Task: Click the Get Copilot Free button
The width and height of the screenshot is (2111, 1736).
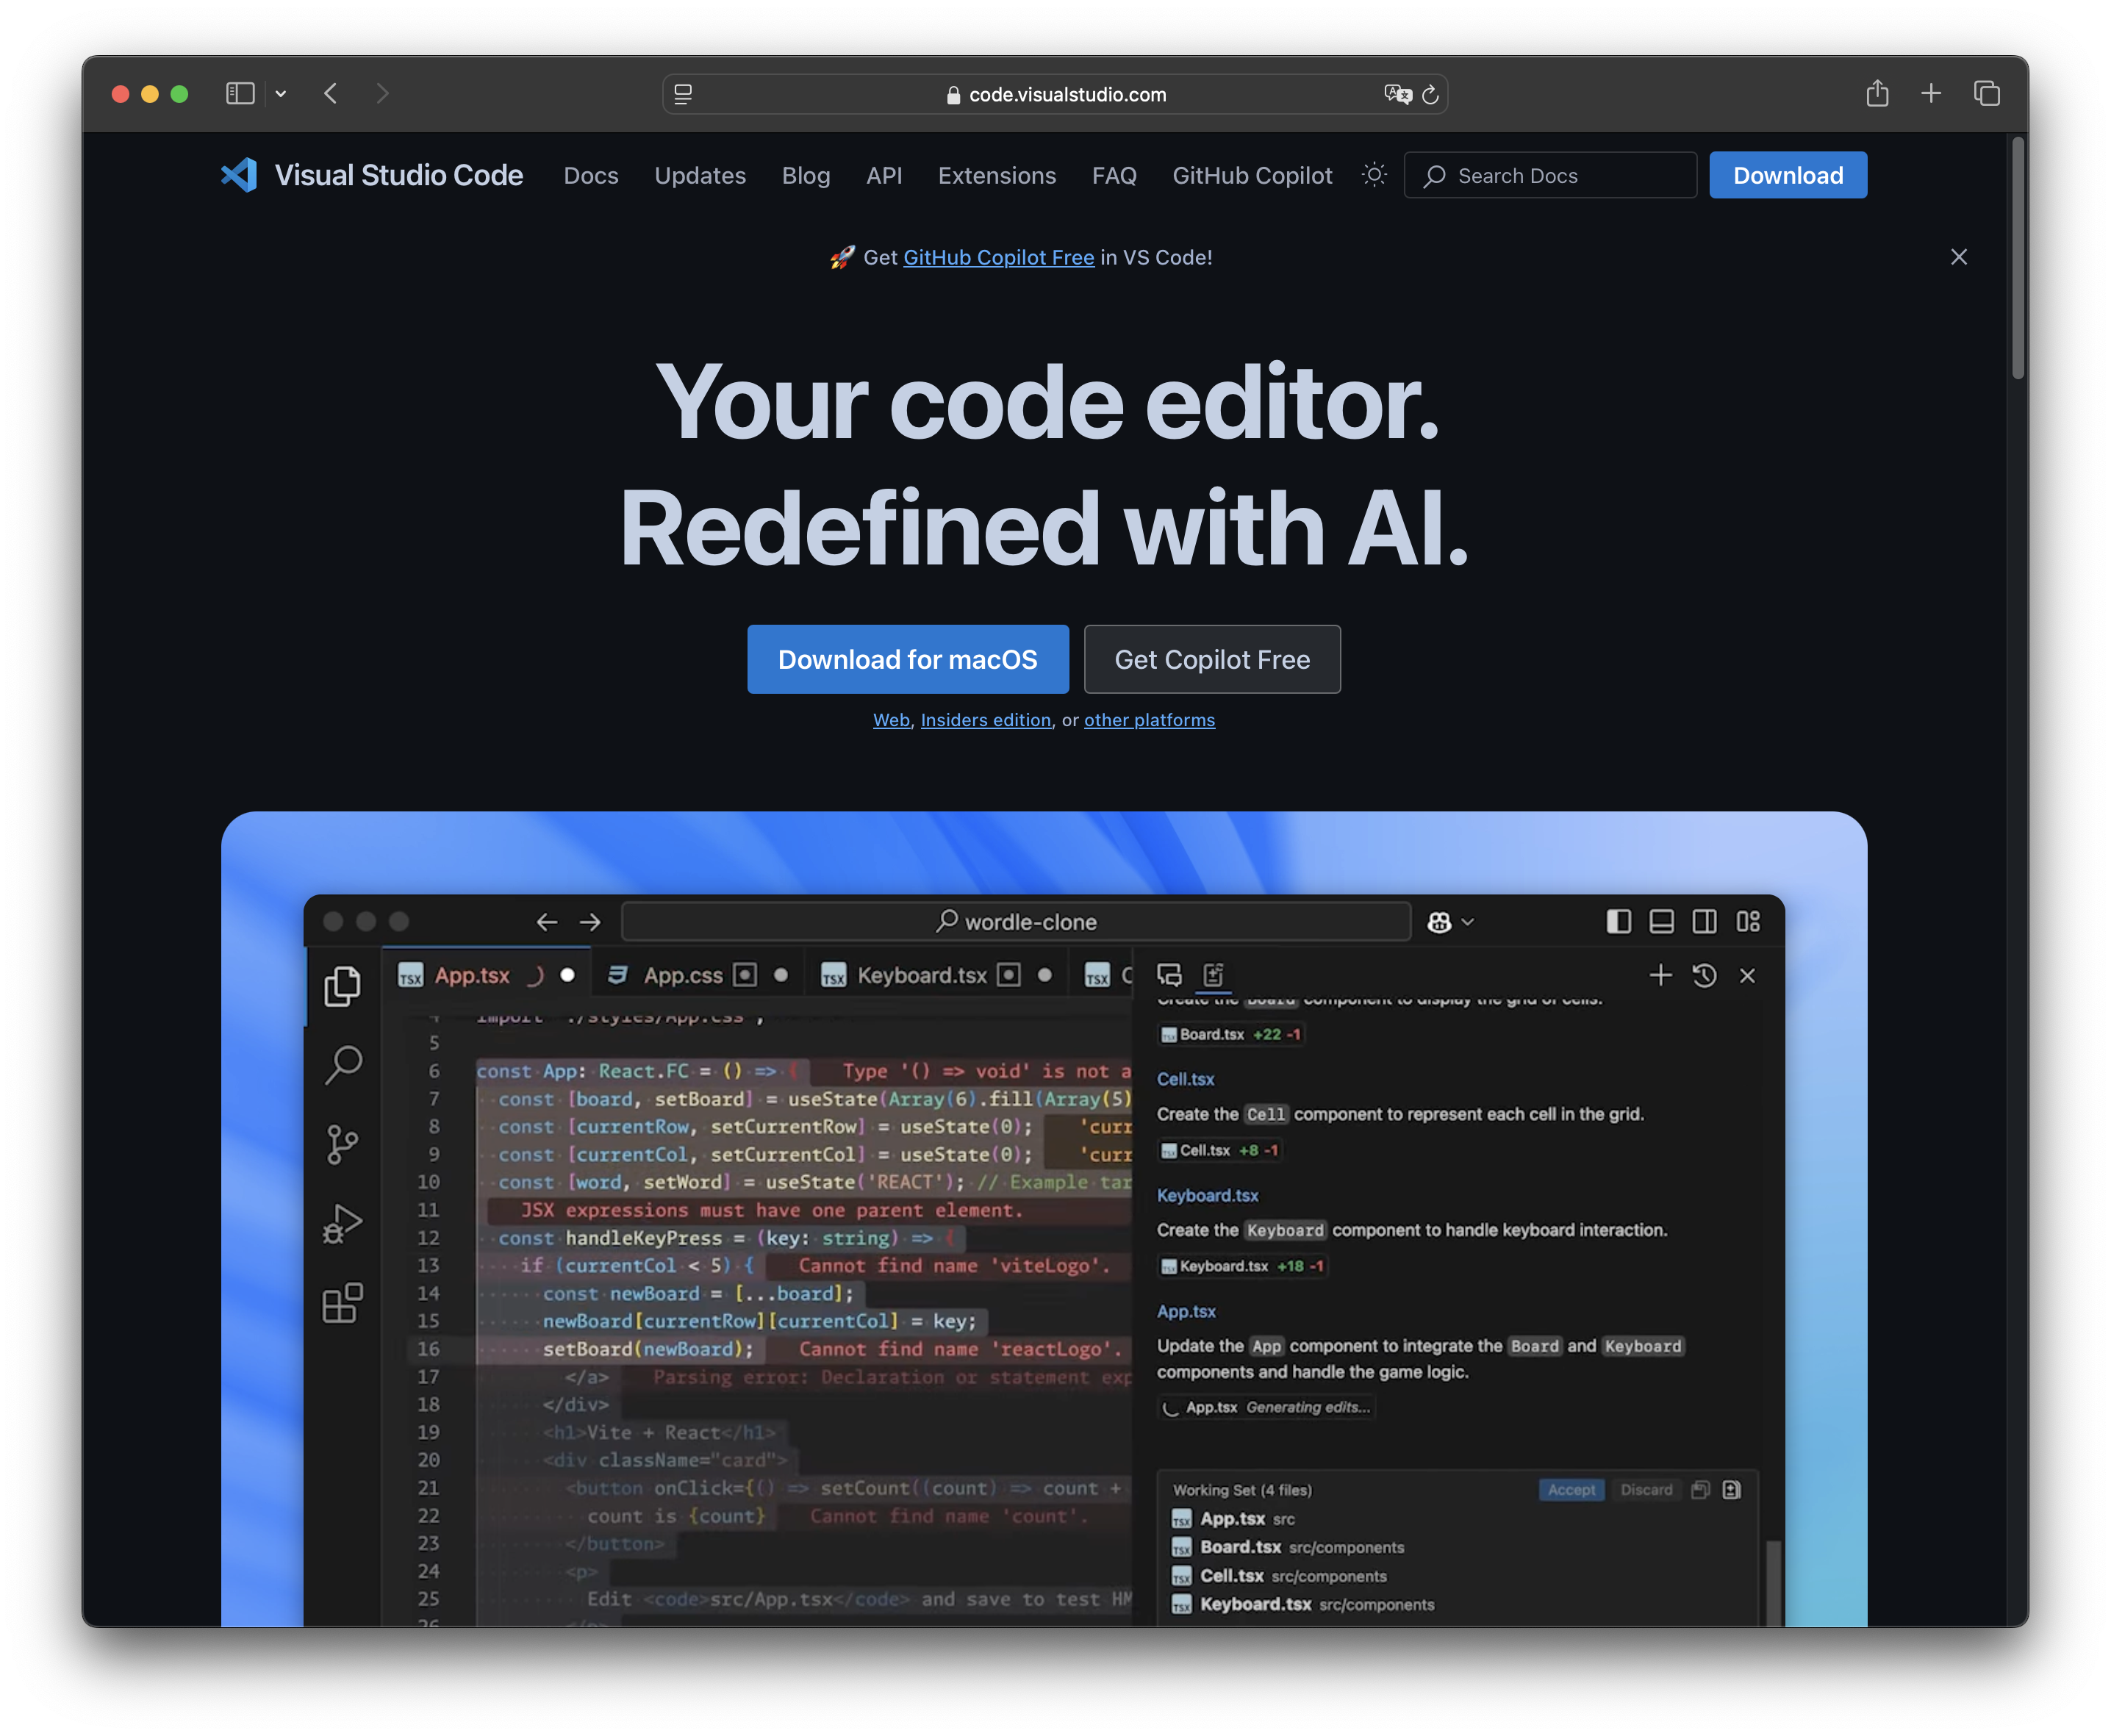Action: [x=1211, y=659]
